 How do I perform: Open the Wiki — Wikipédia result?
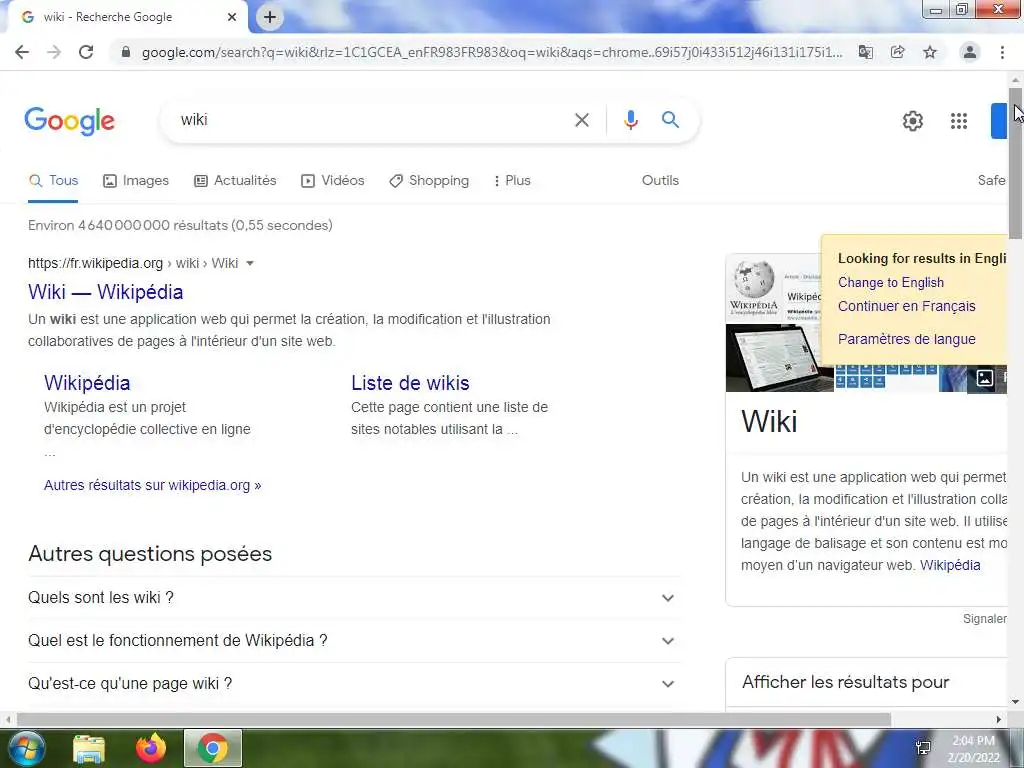click(105, 292)
